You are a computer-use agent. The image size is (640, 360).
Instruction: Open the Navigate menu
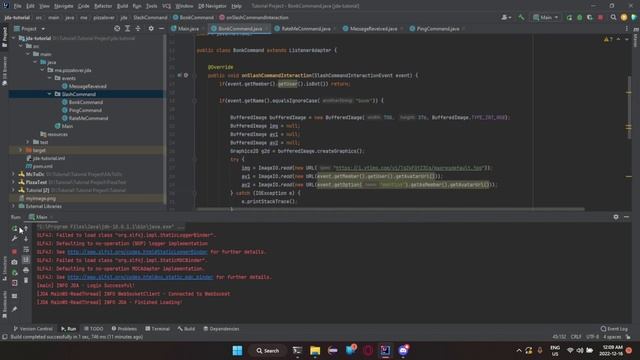pyautogui.click(x=64, y=6)
